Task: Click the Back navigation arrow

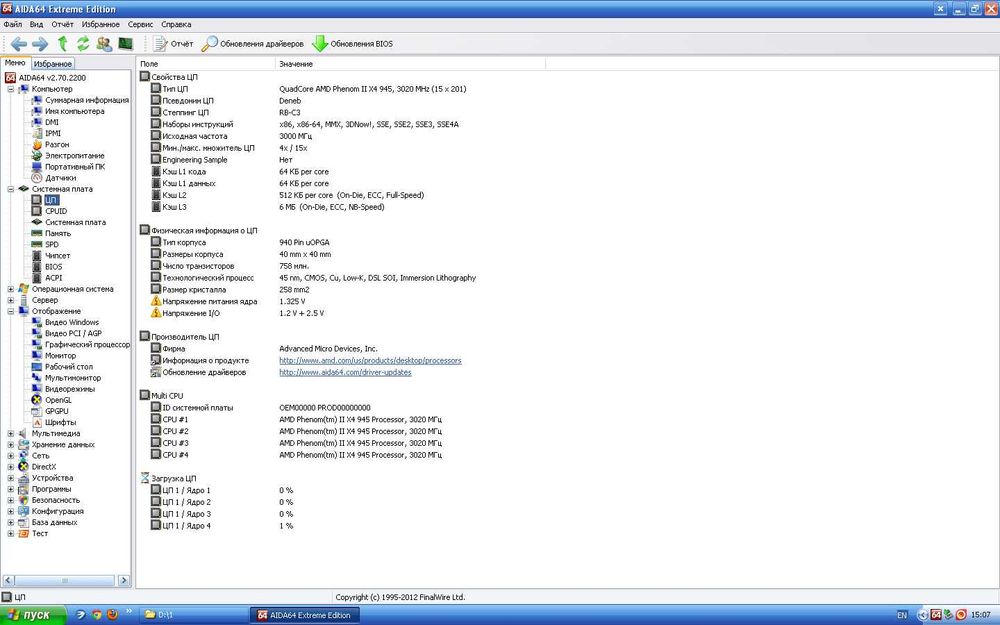Action: [x=19, y=44]
